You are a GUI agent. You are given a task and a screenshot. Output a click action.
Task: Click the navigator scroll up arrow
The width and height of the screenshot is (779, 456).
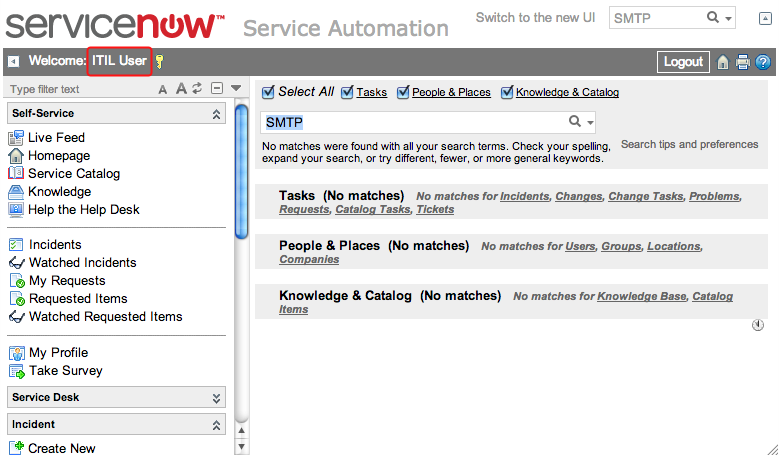(x=241, y=431)
